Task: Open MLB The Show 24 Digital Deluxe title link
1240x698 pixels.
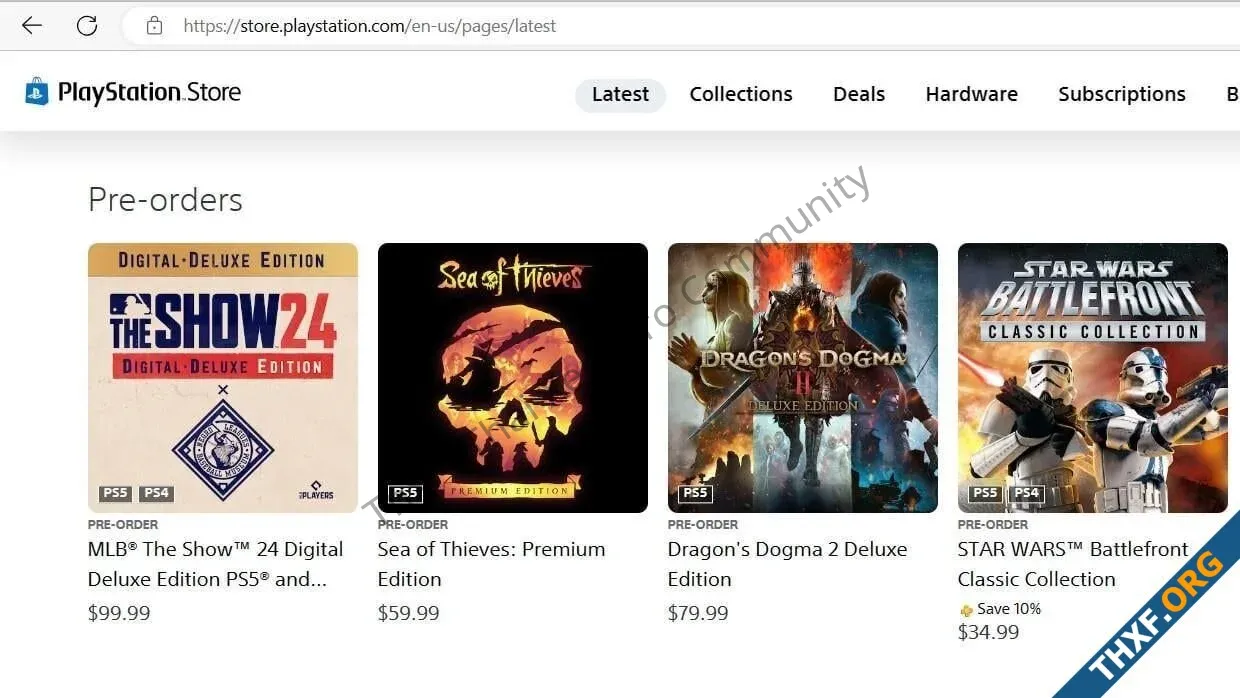Action: coord(216,564)
